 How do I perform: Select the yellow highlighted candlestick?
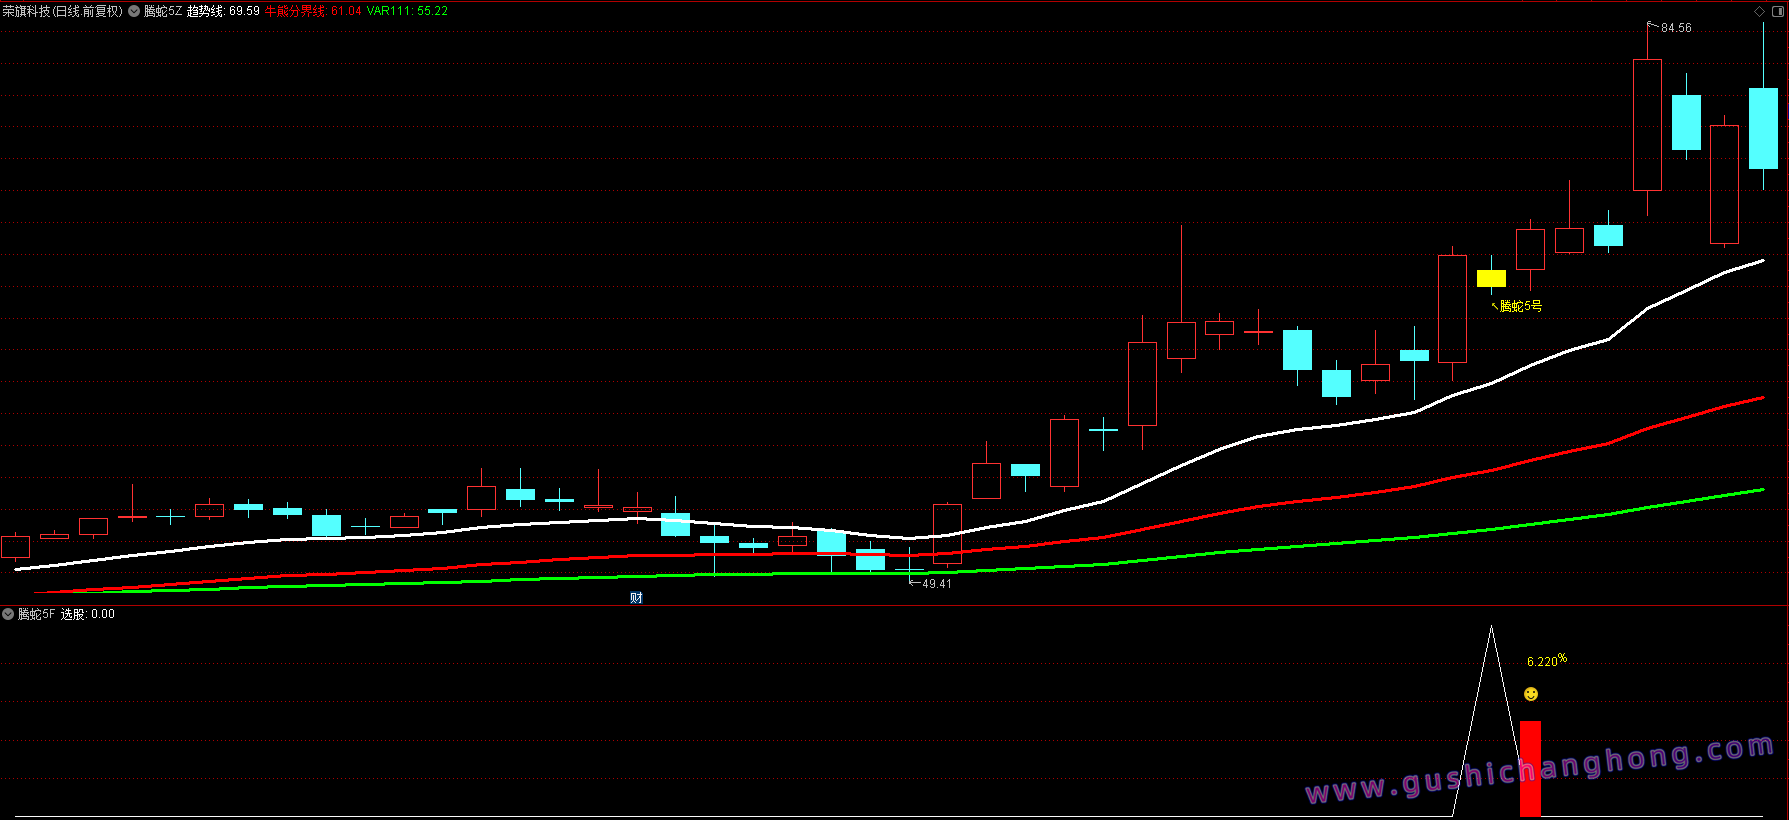(1491, 278)
